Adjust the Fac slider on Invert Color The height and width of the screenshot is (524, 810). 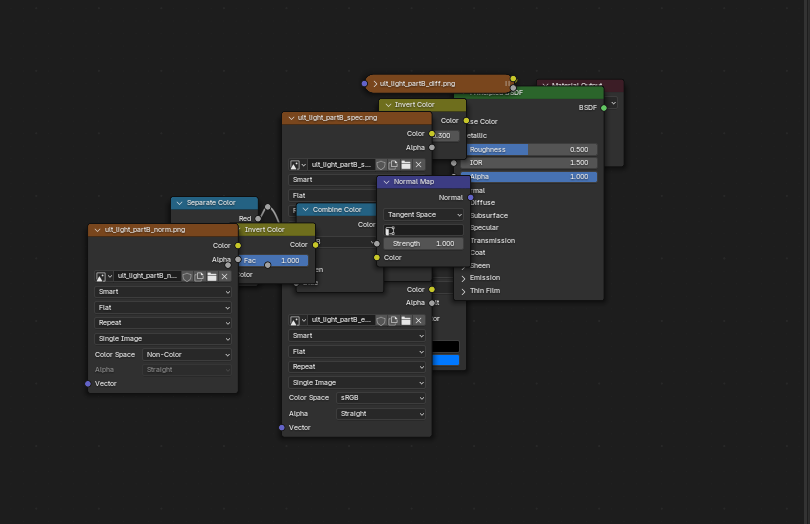(275, 261)
